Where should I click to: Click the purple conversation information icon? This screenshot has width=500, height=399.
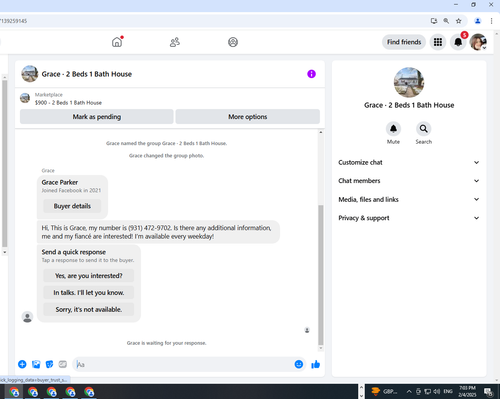tap(311, 74)
